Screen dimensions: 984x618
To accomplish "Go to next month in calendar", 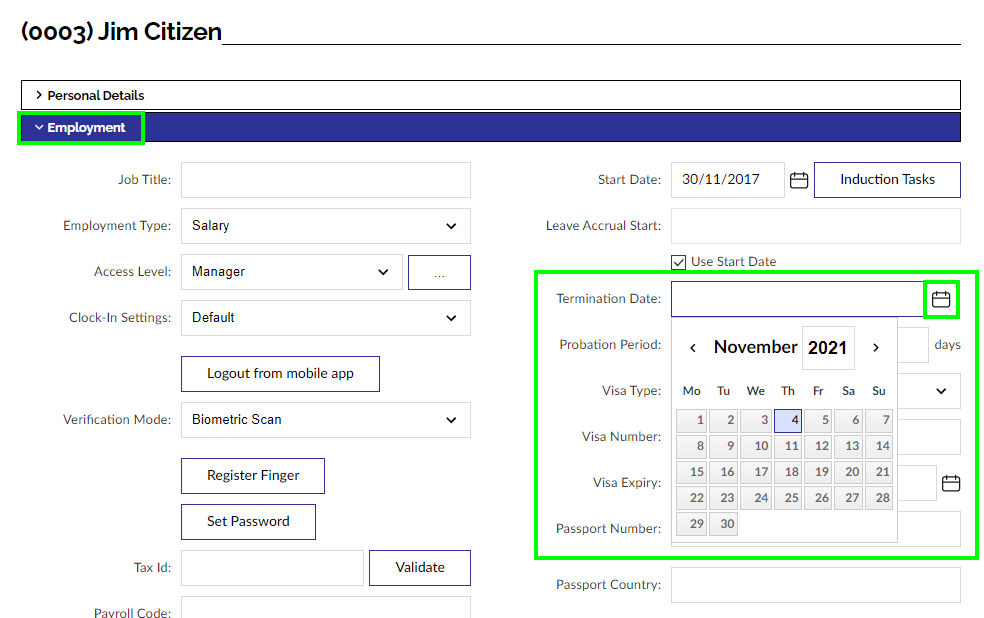I will pos(876,348).
